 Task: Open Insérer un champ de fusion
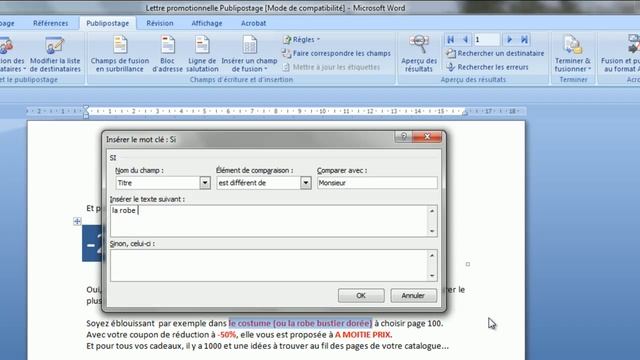pos(249,54)
